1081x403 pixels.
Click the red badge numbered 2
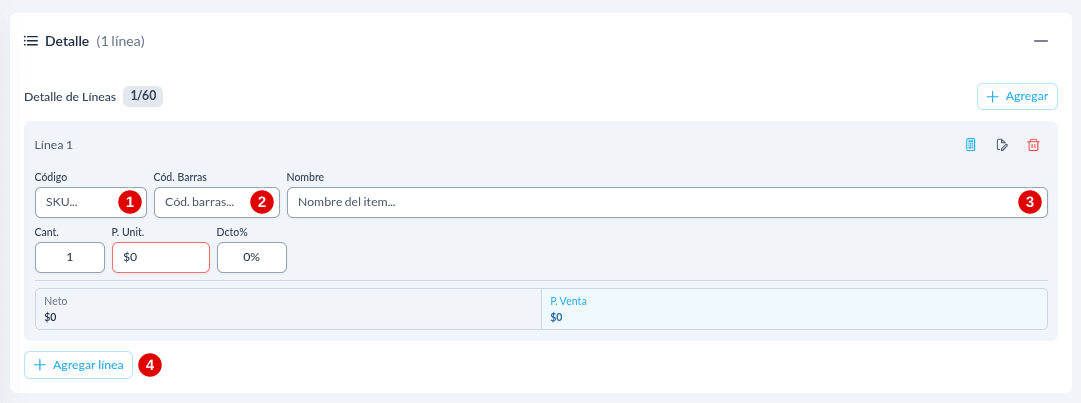coord(261,202)
